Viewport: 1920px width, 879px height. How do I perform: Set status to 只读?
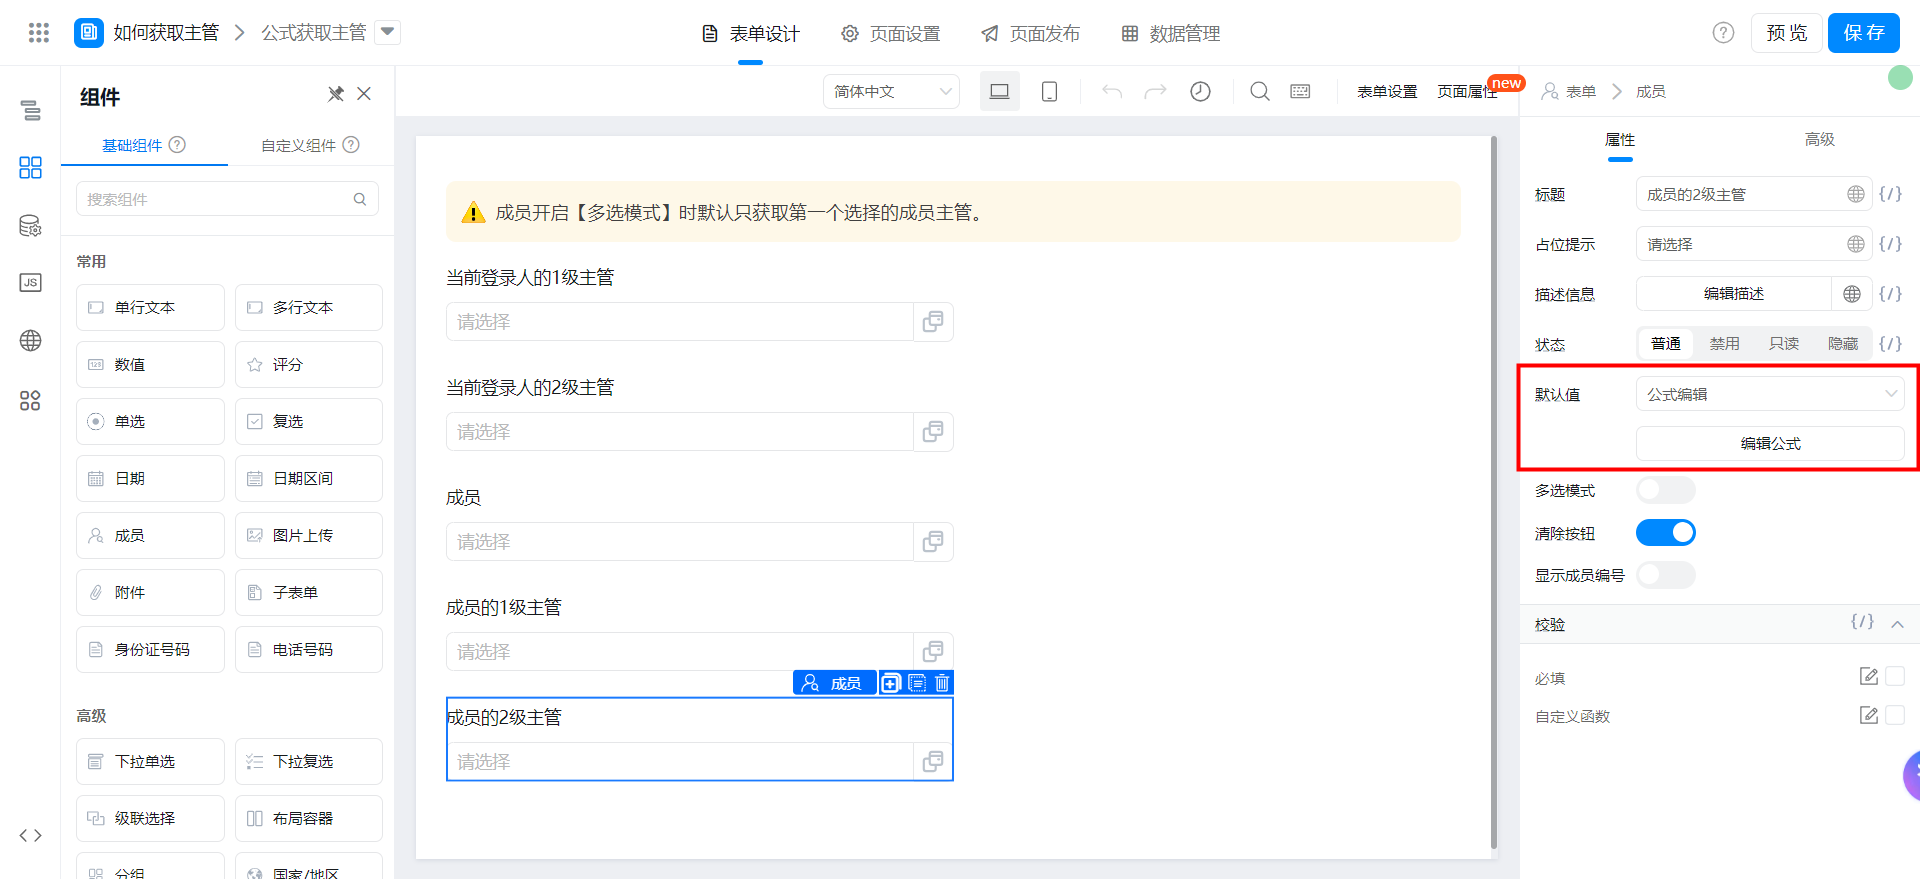tap(1783, 344)
